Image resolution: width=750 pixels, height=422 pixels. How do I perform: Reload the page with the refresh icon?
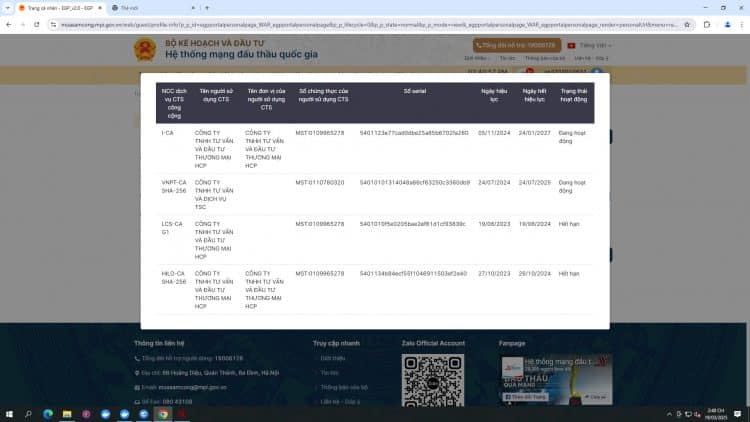click(x=37, y=24)
